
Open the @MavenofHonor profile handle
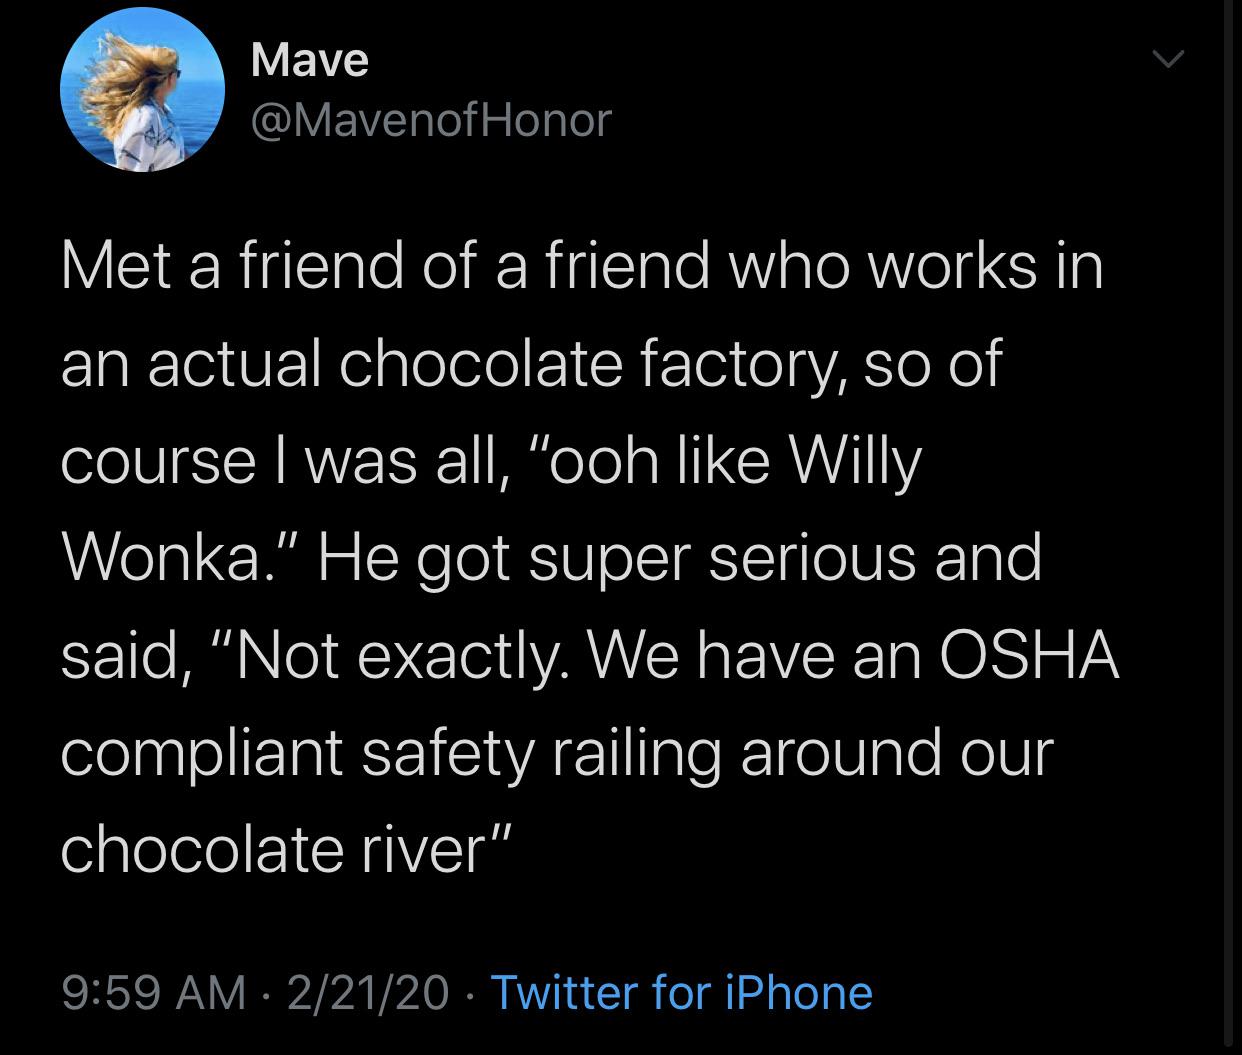[x=428, y=120]
